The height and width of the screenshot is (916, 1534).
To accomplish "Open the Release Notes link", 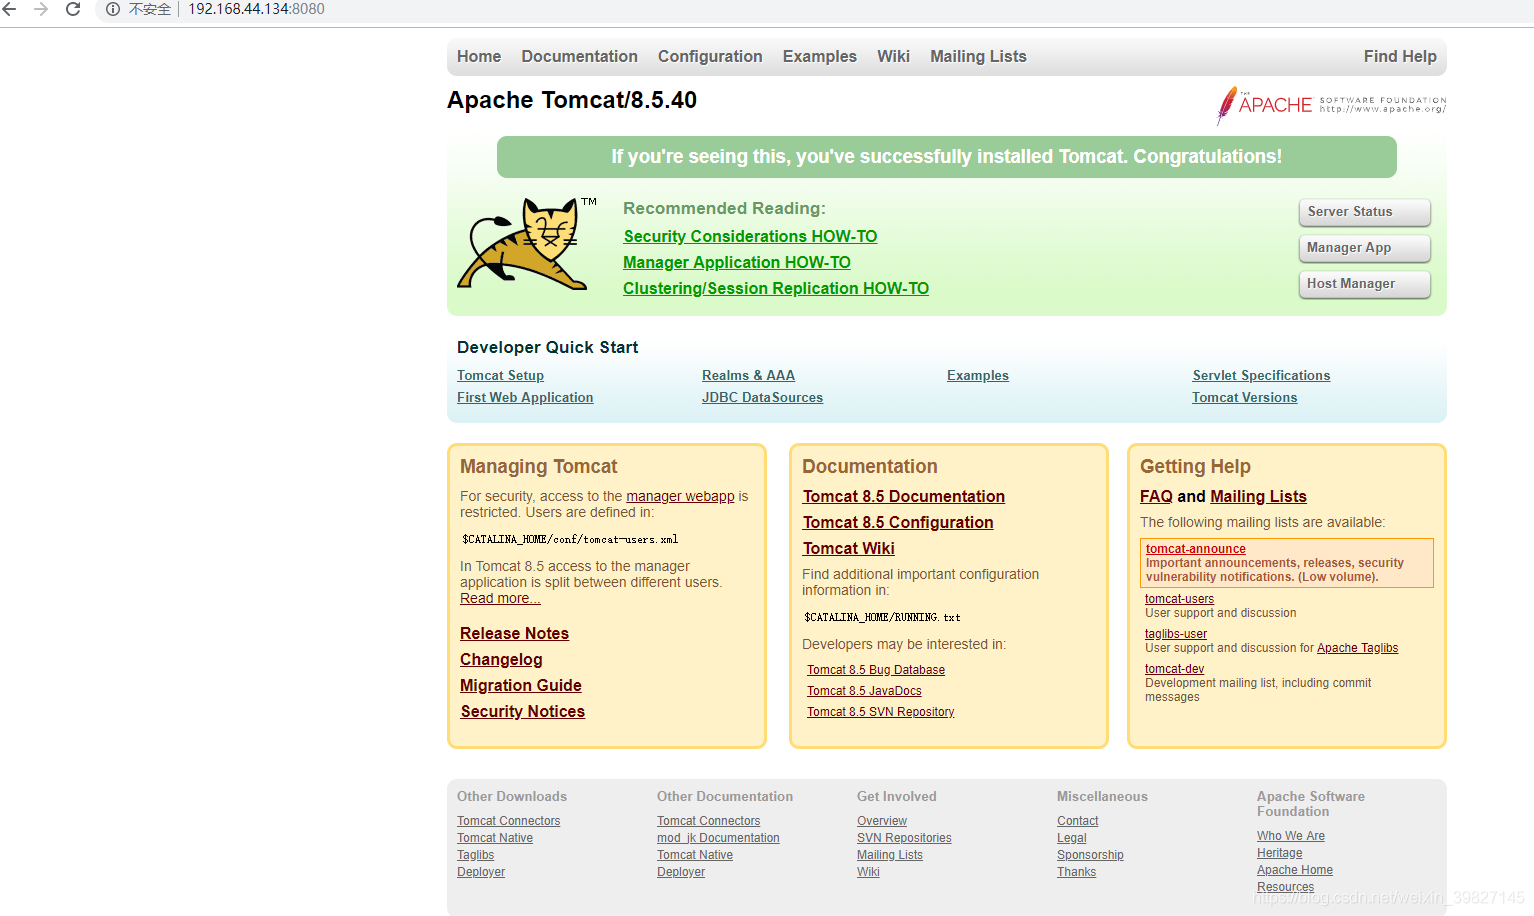I will [x=514, y=633].
